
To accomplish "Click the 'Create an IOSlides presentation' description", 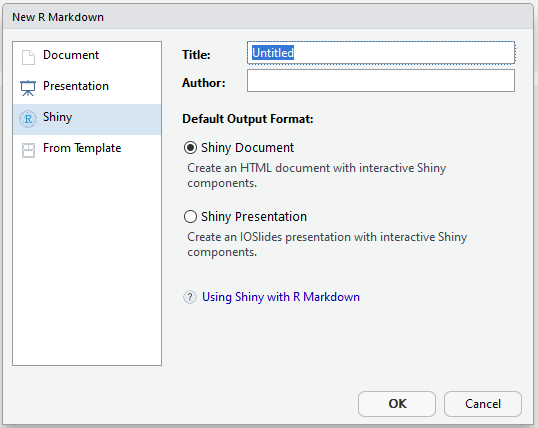I will click(327, 244).
